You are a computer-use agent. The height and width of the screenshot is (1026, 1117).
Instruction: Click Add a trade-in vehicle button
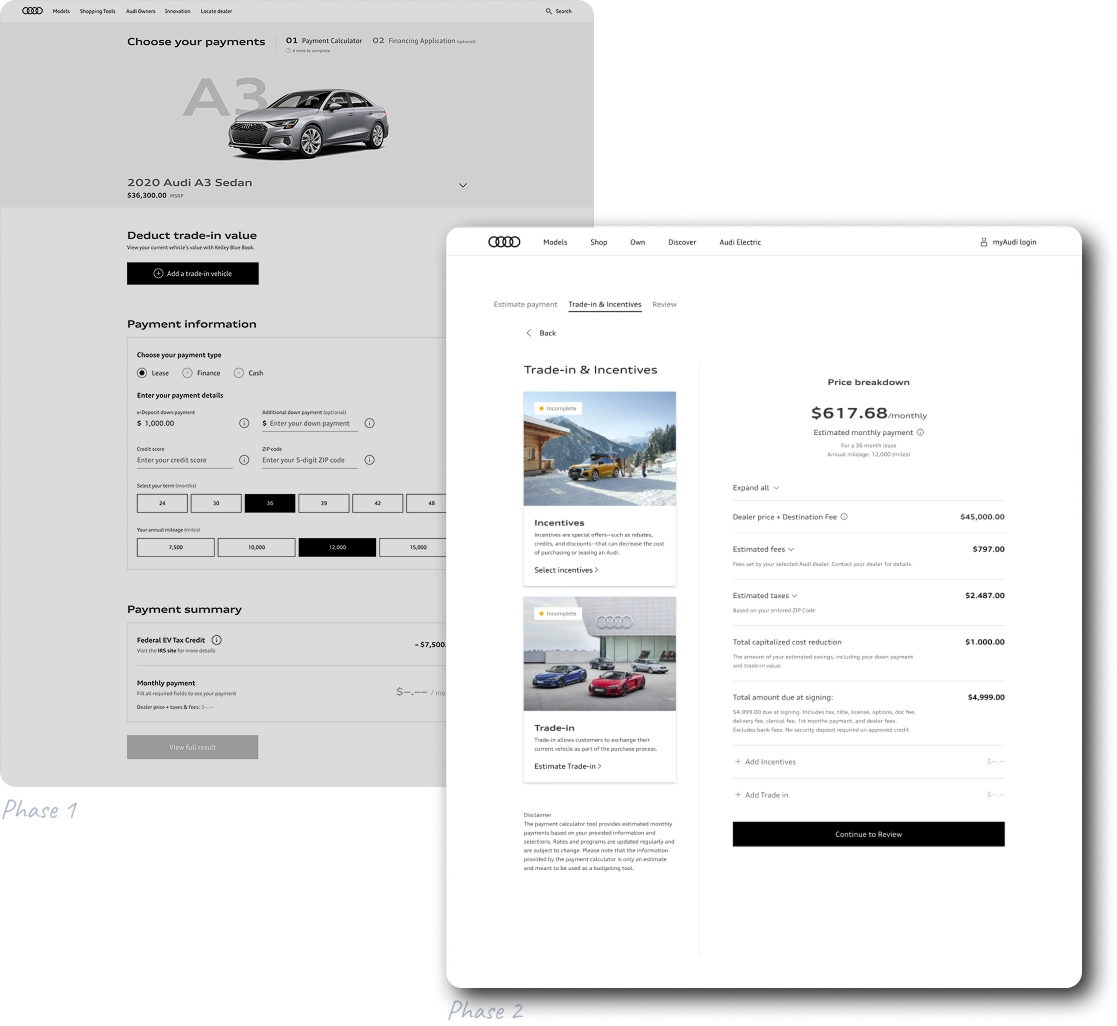(193, 274)
